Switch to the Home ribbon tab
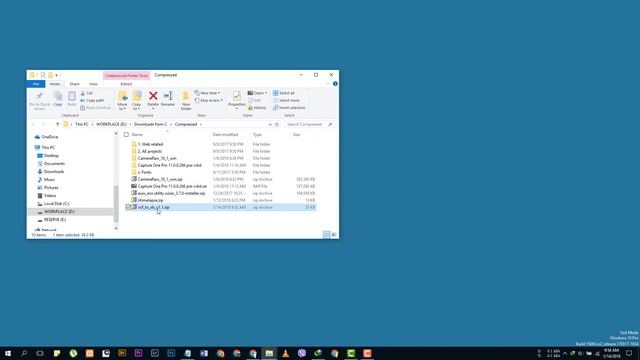The width and height of the screenshot is (640, 360). pos(55,84)
